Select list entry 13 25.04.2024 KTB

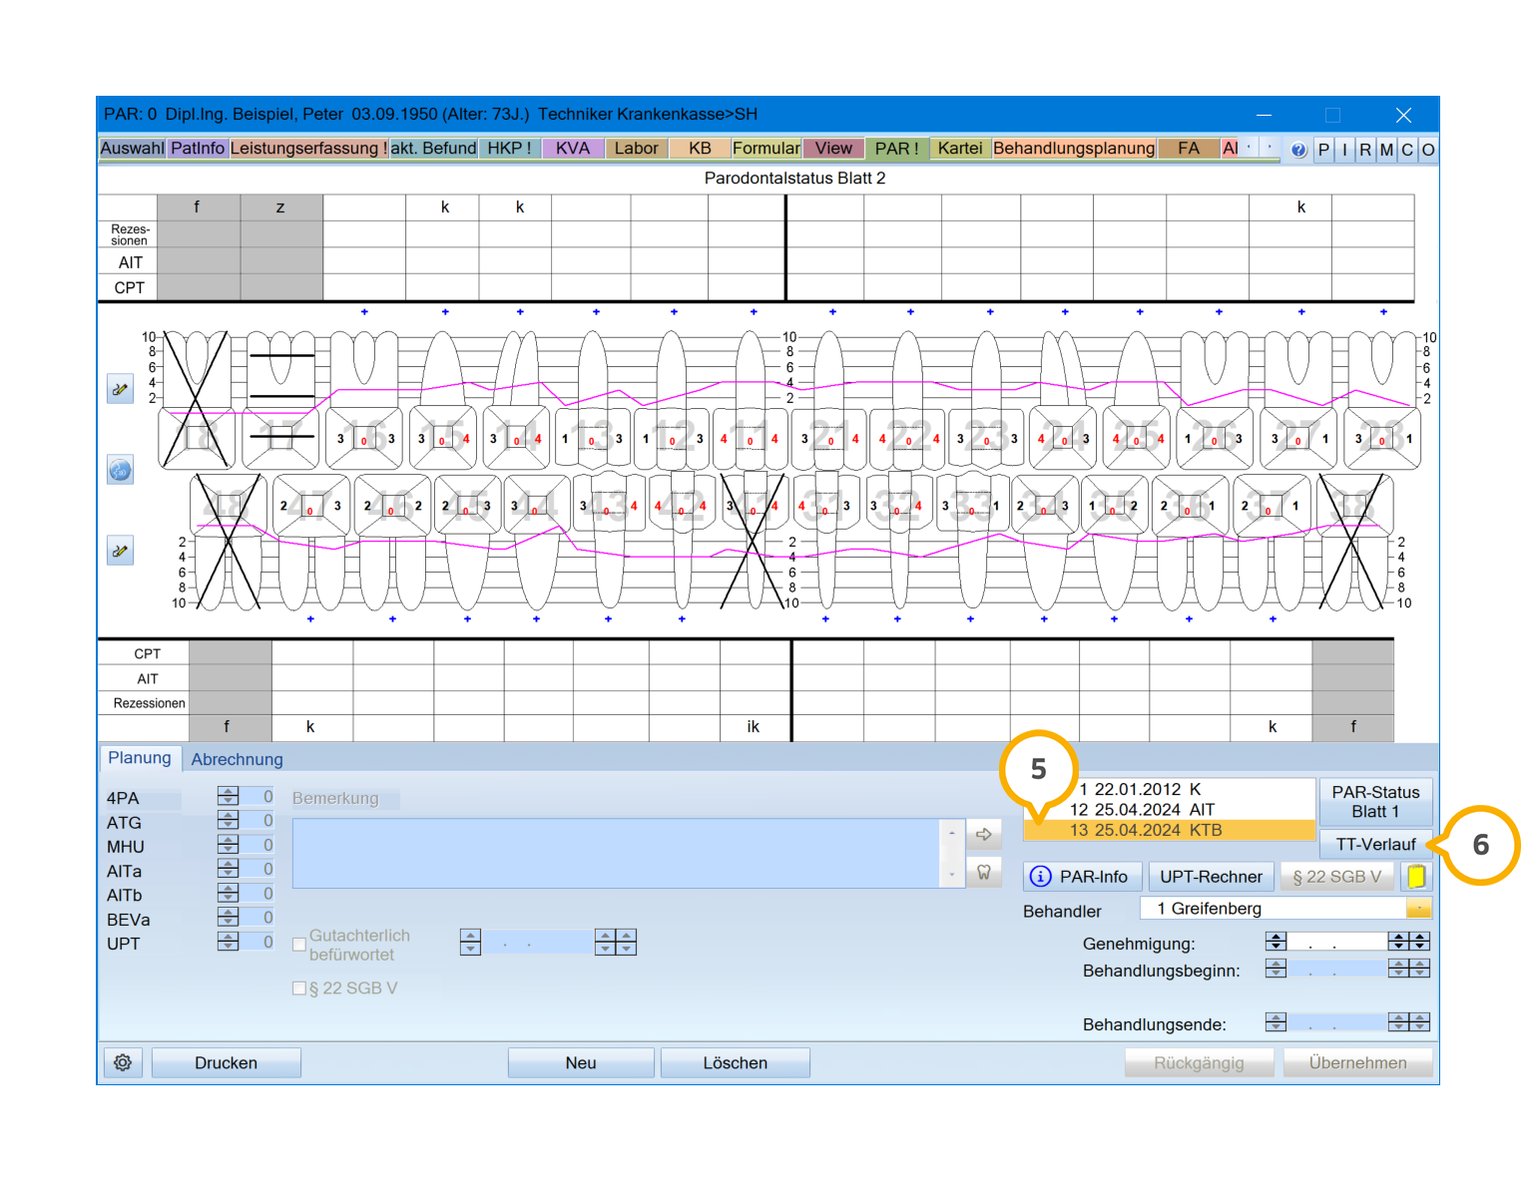[1168, 830]
